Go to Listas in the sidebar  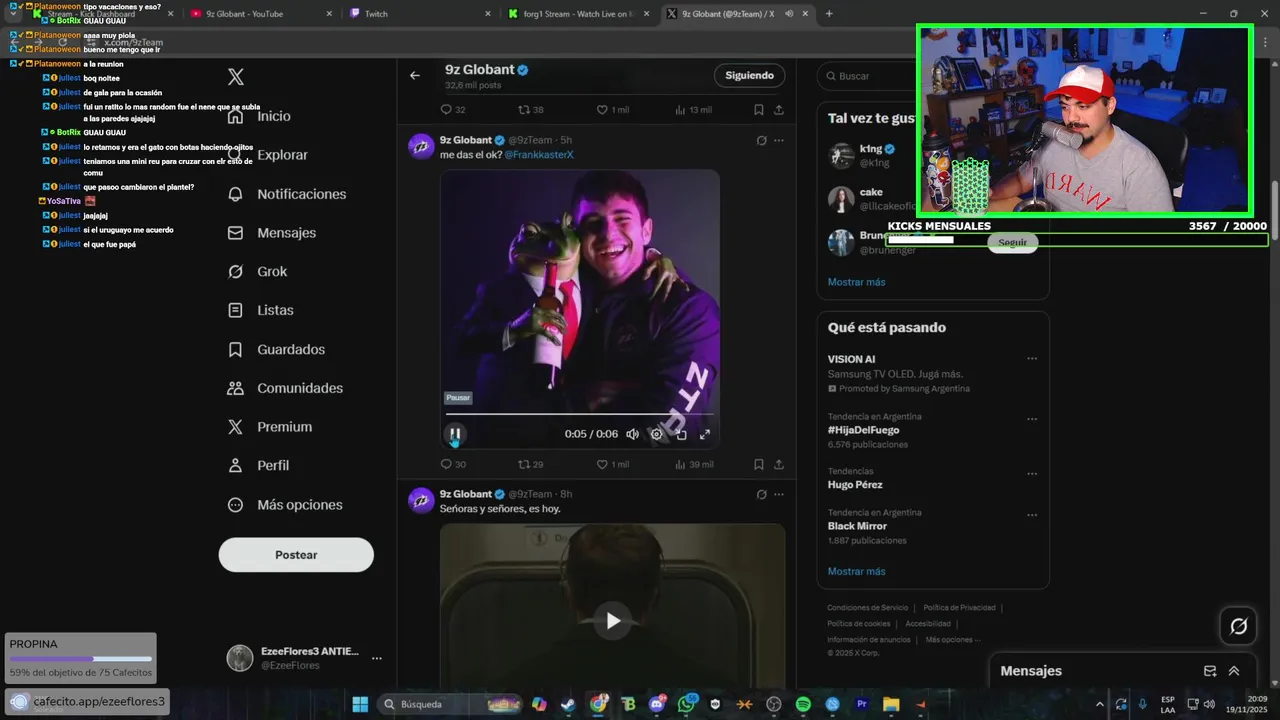point(261,311)
